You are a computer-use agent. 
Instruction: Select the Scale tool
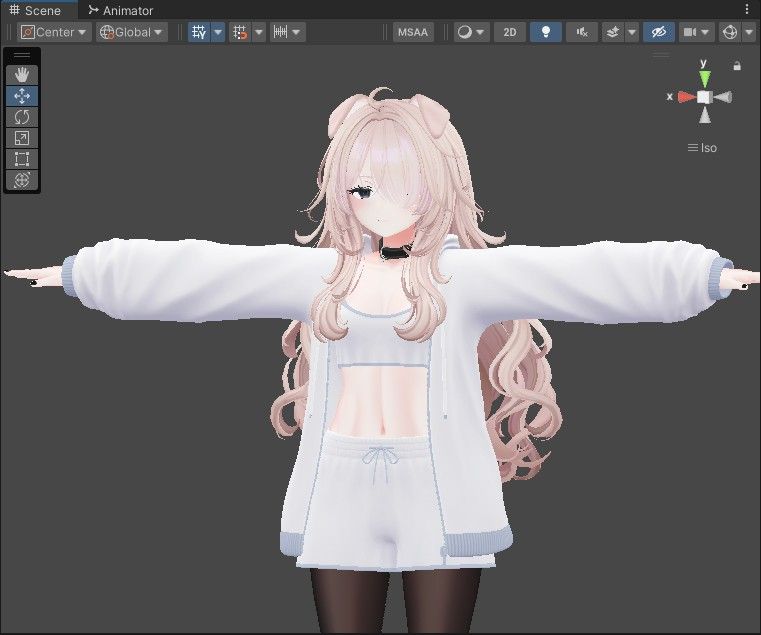22,138
